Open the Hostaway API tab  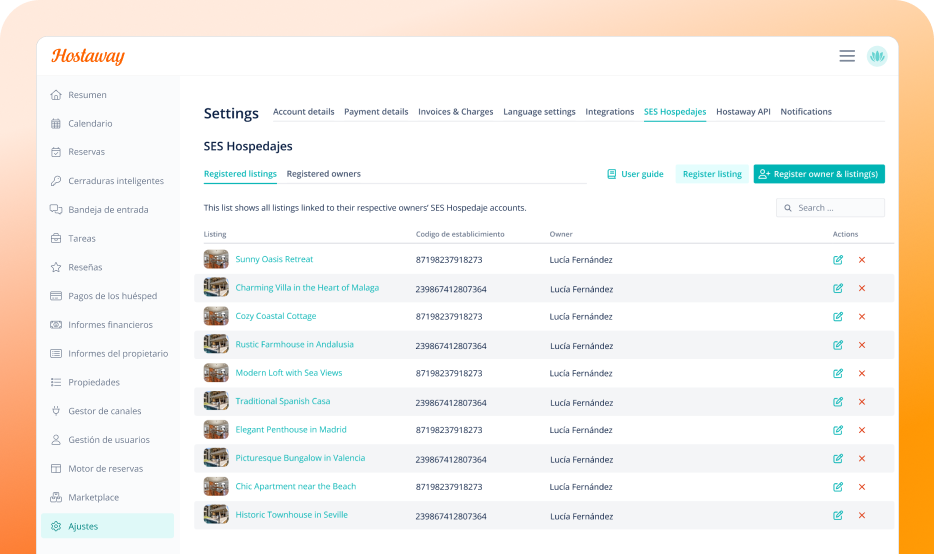tap(743, 111)
